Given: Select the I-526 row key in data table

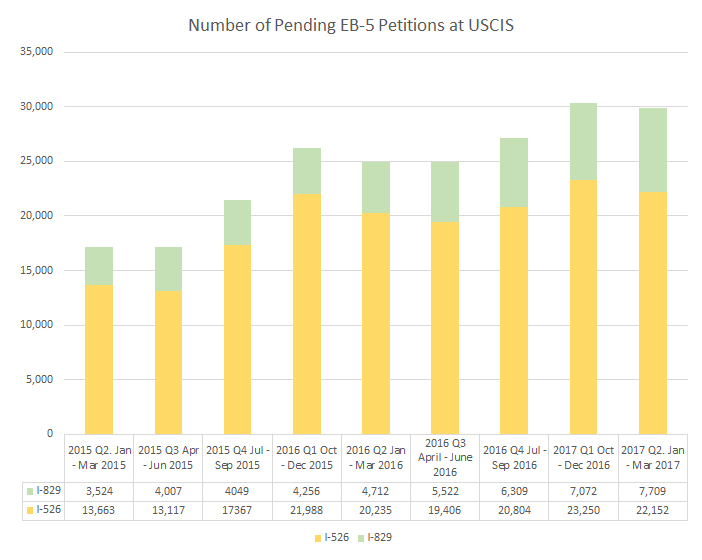Looking at the screenshot, I should pyautogui.click(x=36, y=512).
